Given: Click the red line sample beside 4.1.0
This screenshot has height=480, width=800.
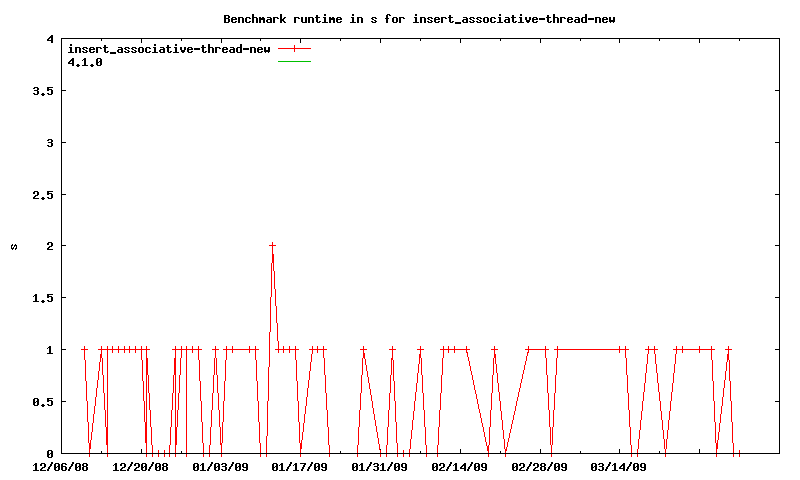Looking at the screenshot, I should coord(295,62).
